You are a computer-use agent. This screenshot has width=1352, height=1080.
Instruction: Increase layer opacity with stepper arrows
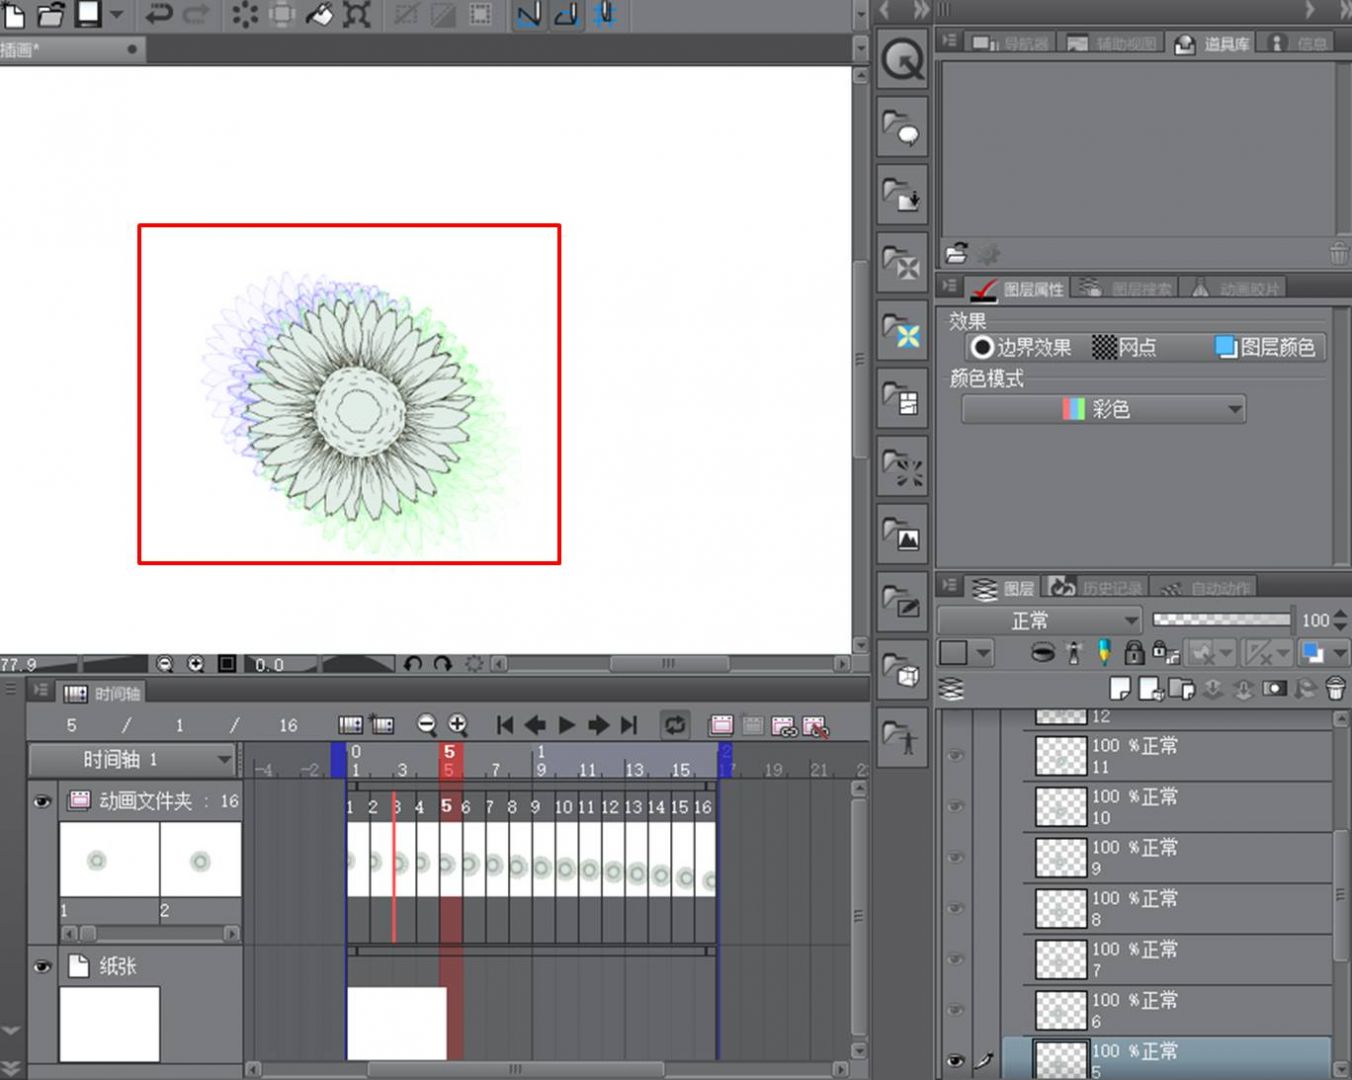point(1341,614)
